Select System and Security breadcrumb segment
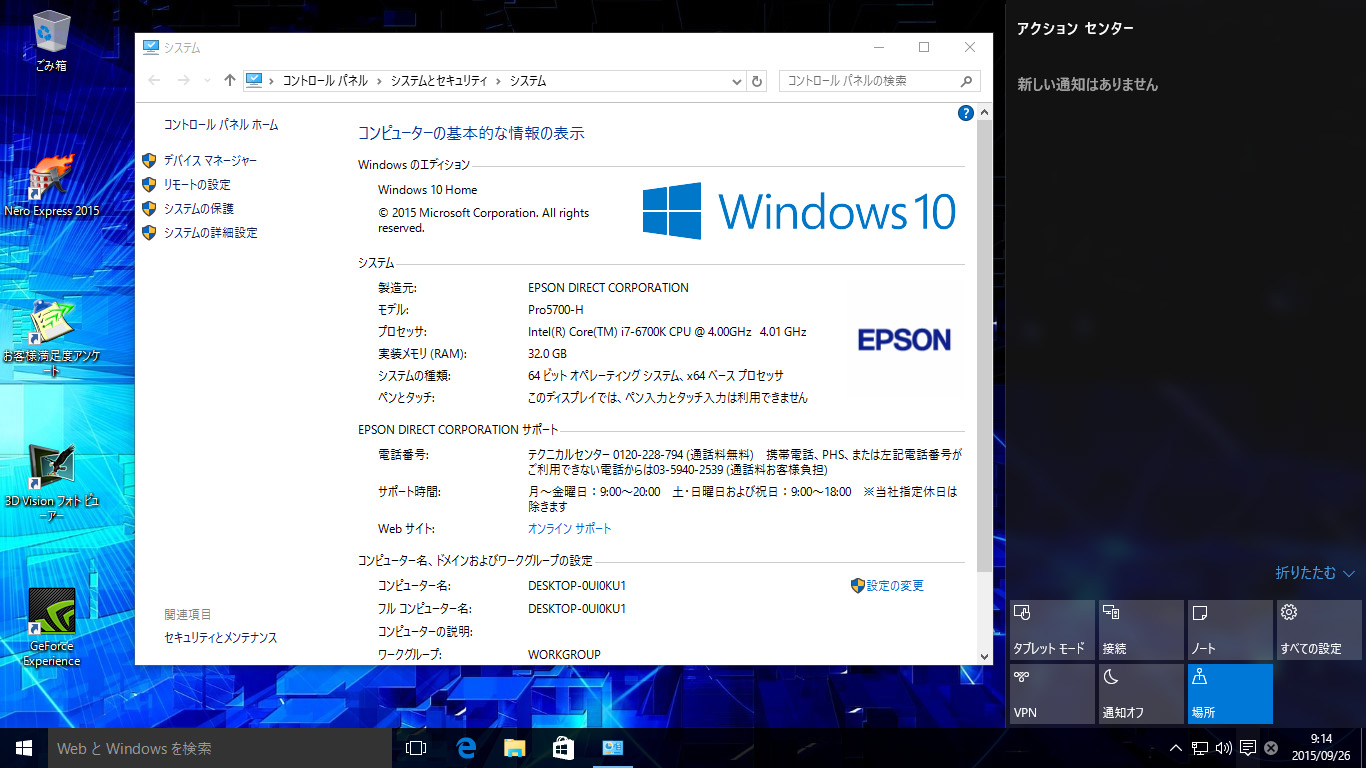The image size is (1366, 768). (439, 81)
